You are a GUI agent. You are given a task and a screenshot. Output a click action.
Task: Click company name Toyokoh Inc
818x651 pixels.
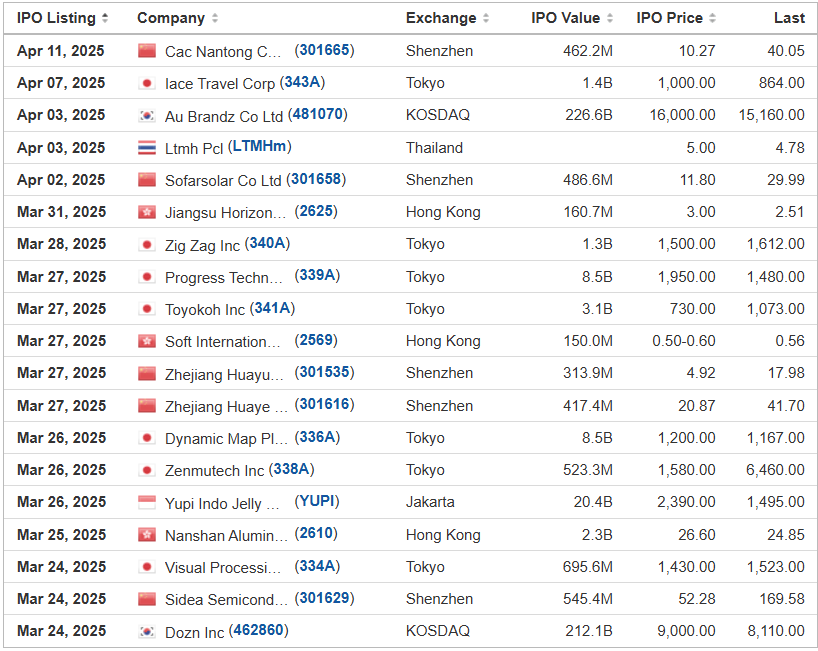click(x=204, y=310)
